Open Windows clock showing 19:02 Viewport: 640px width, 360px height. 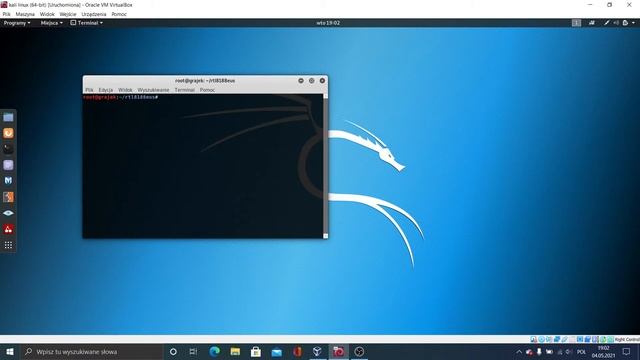pyautogui.click(x=603, y=352)
